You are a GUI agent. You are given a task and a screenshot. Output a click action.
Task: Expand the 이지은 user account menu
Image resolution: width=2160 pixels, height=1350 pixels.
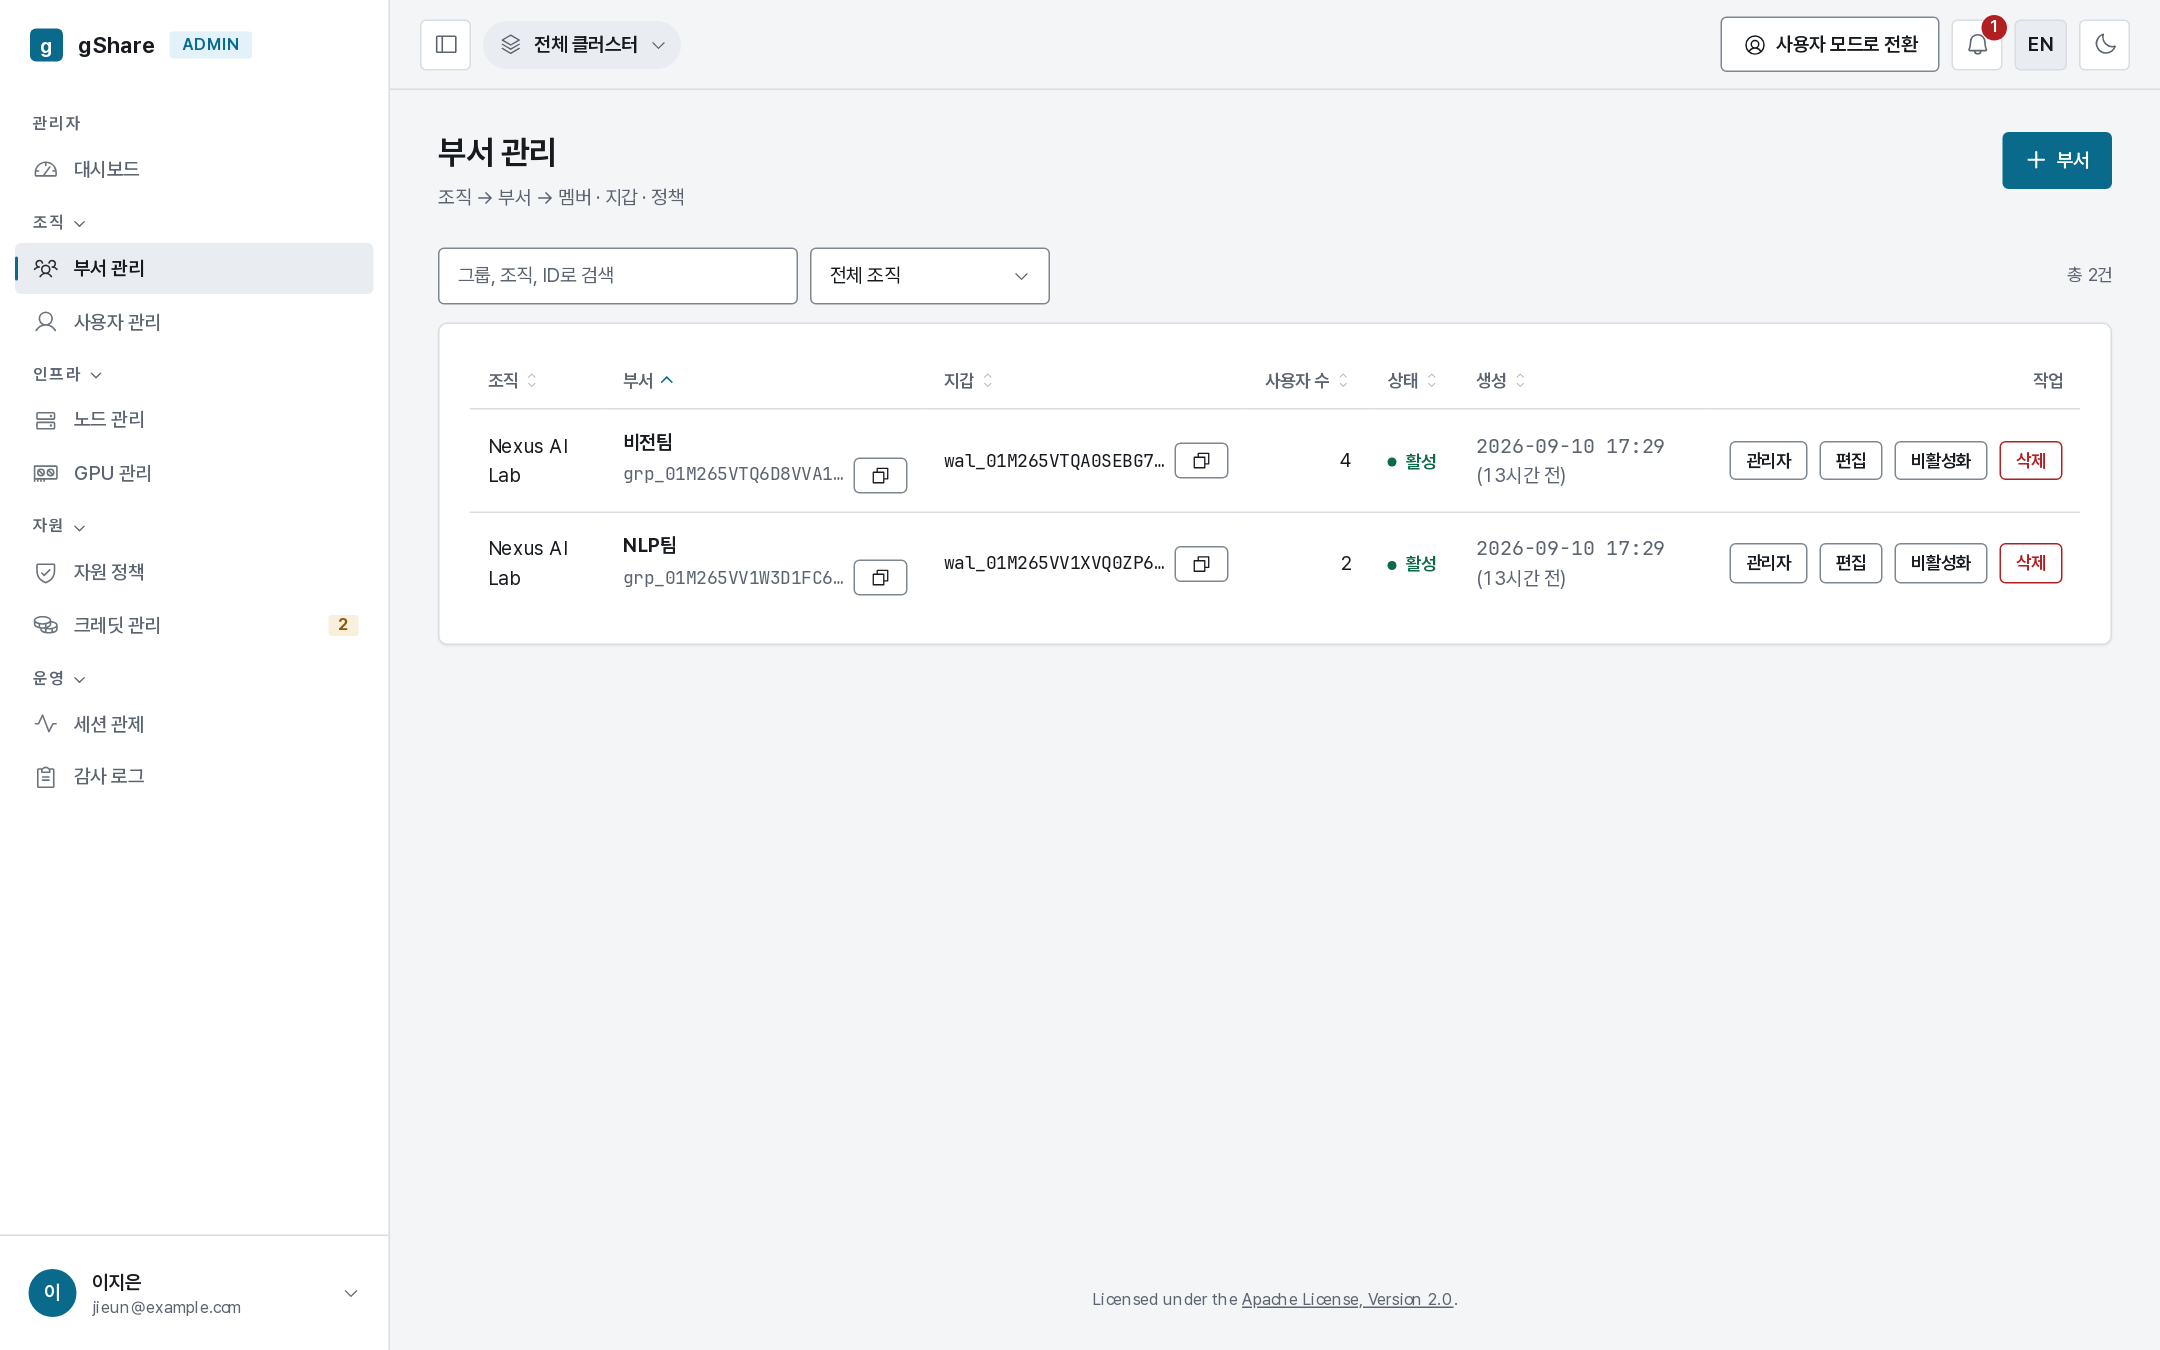pos(194,1293)
